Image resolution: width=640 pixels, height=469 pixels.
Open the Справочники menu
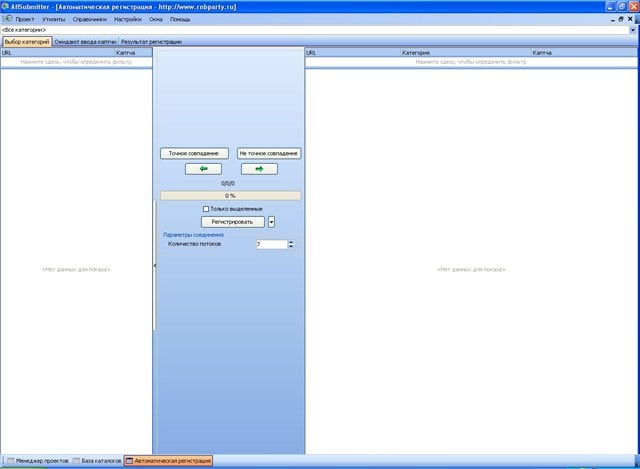[x=89, y=19]
